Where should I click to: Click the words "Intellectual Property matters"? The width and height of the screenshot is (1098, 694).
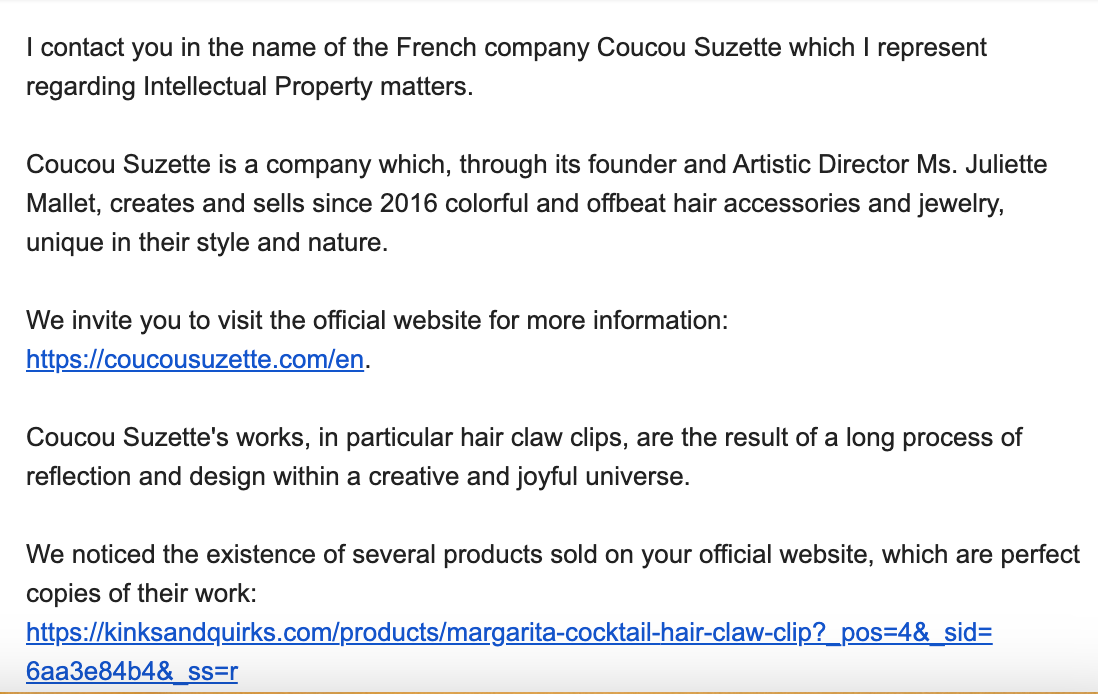[305, 86]
